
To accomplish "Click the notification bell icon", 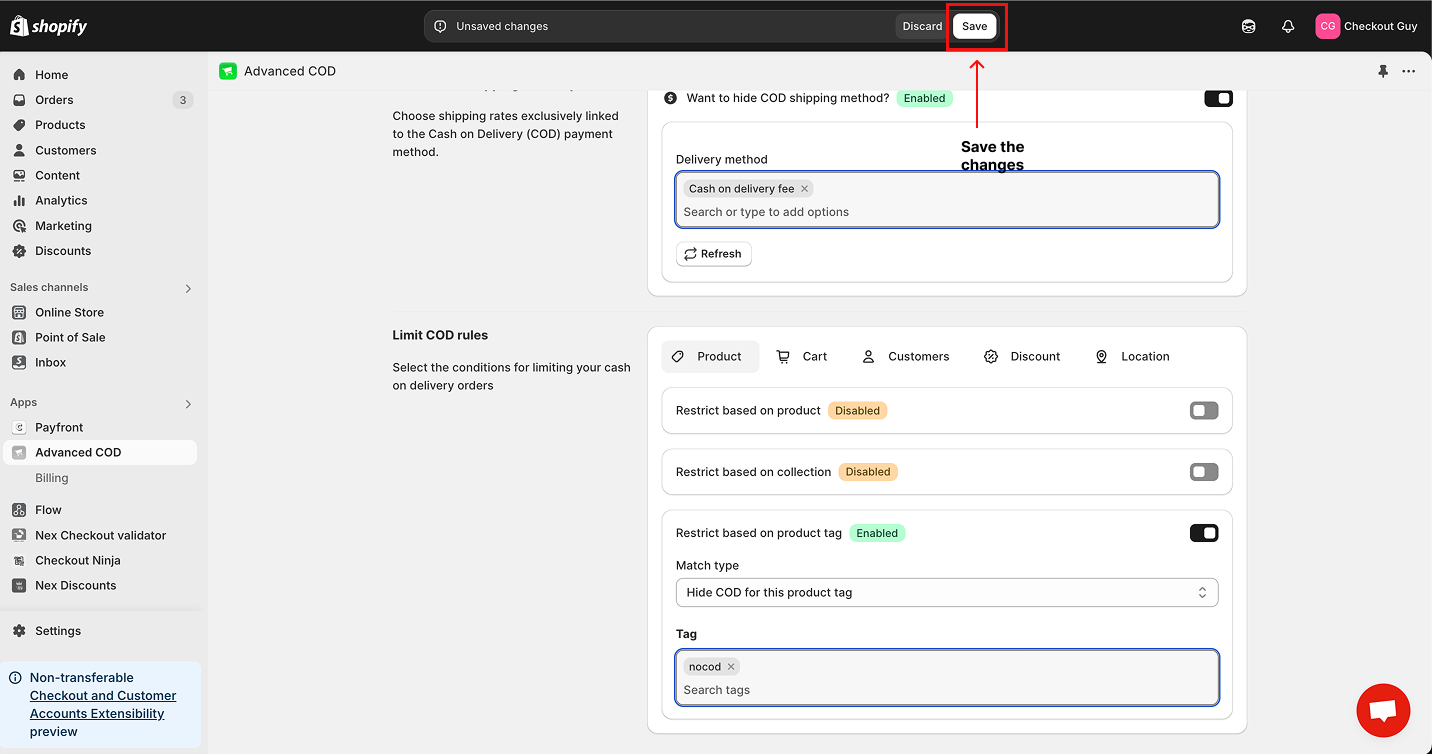I will 1288,27.
